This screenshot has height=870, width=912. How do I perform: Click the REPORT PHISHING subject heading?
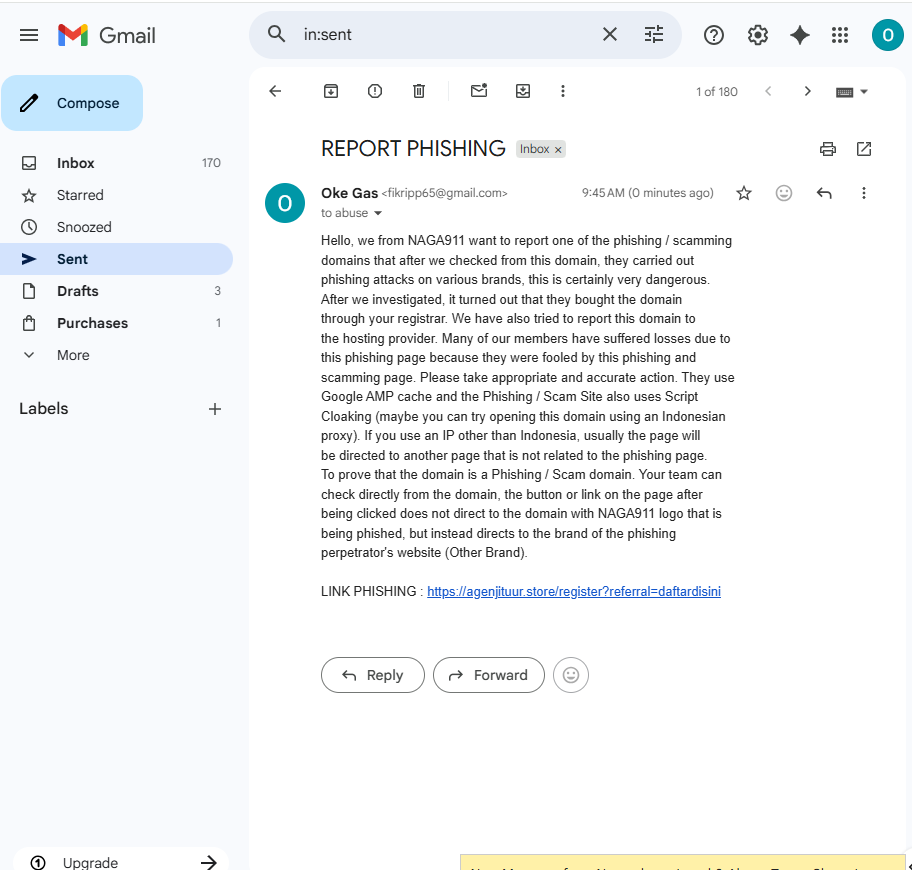point(413,149)
